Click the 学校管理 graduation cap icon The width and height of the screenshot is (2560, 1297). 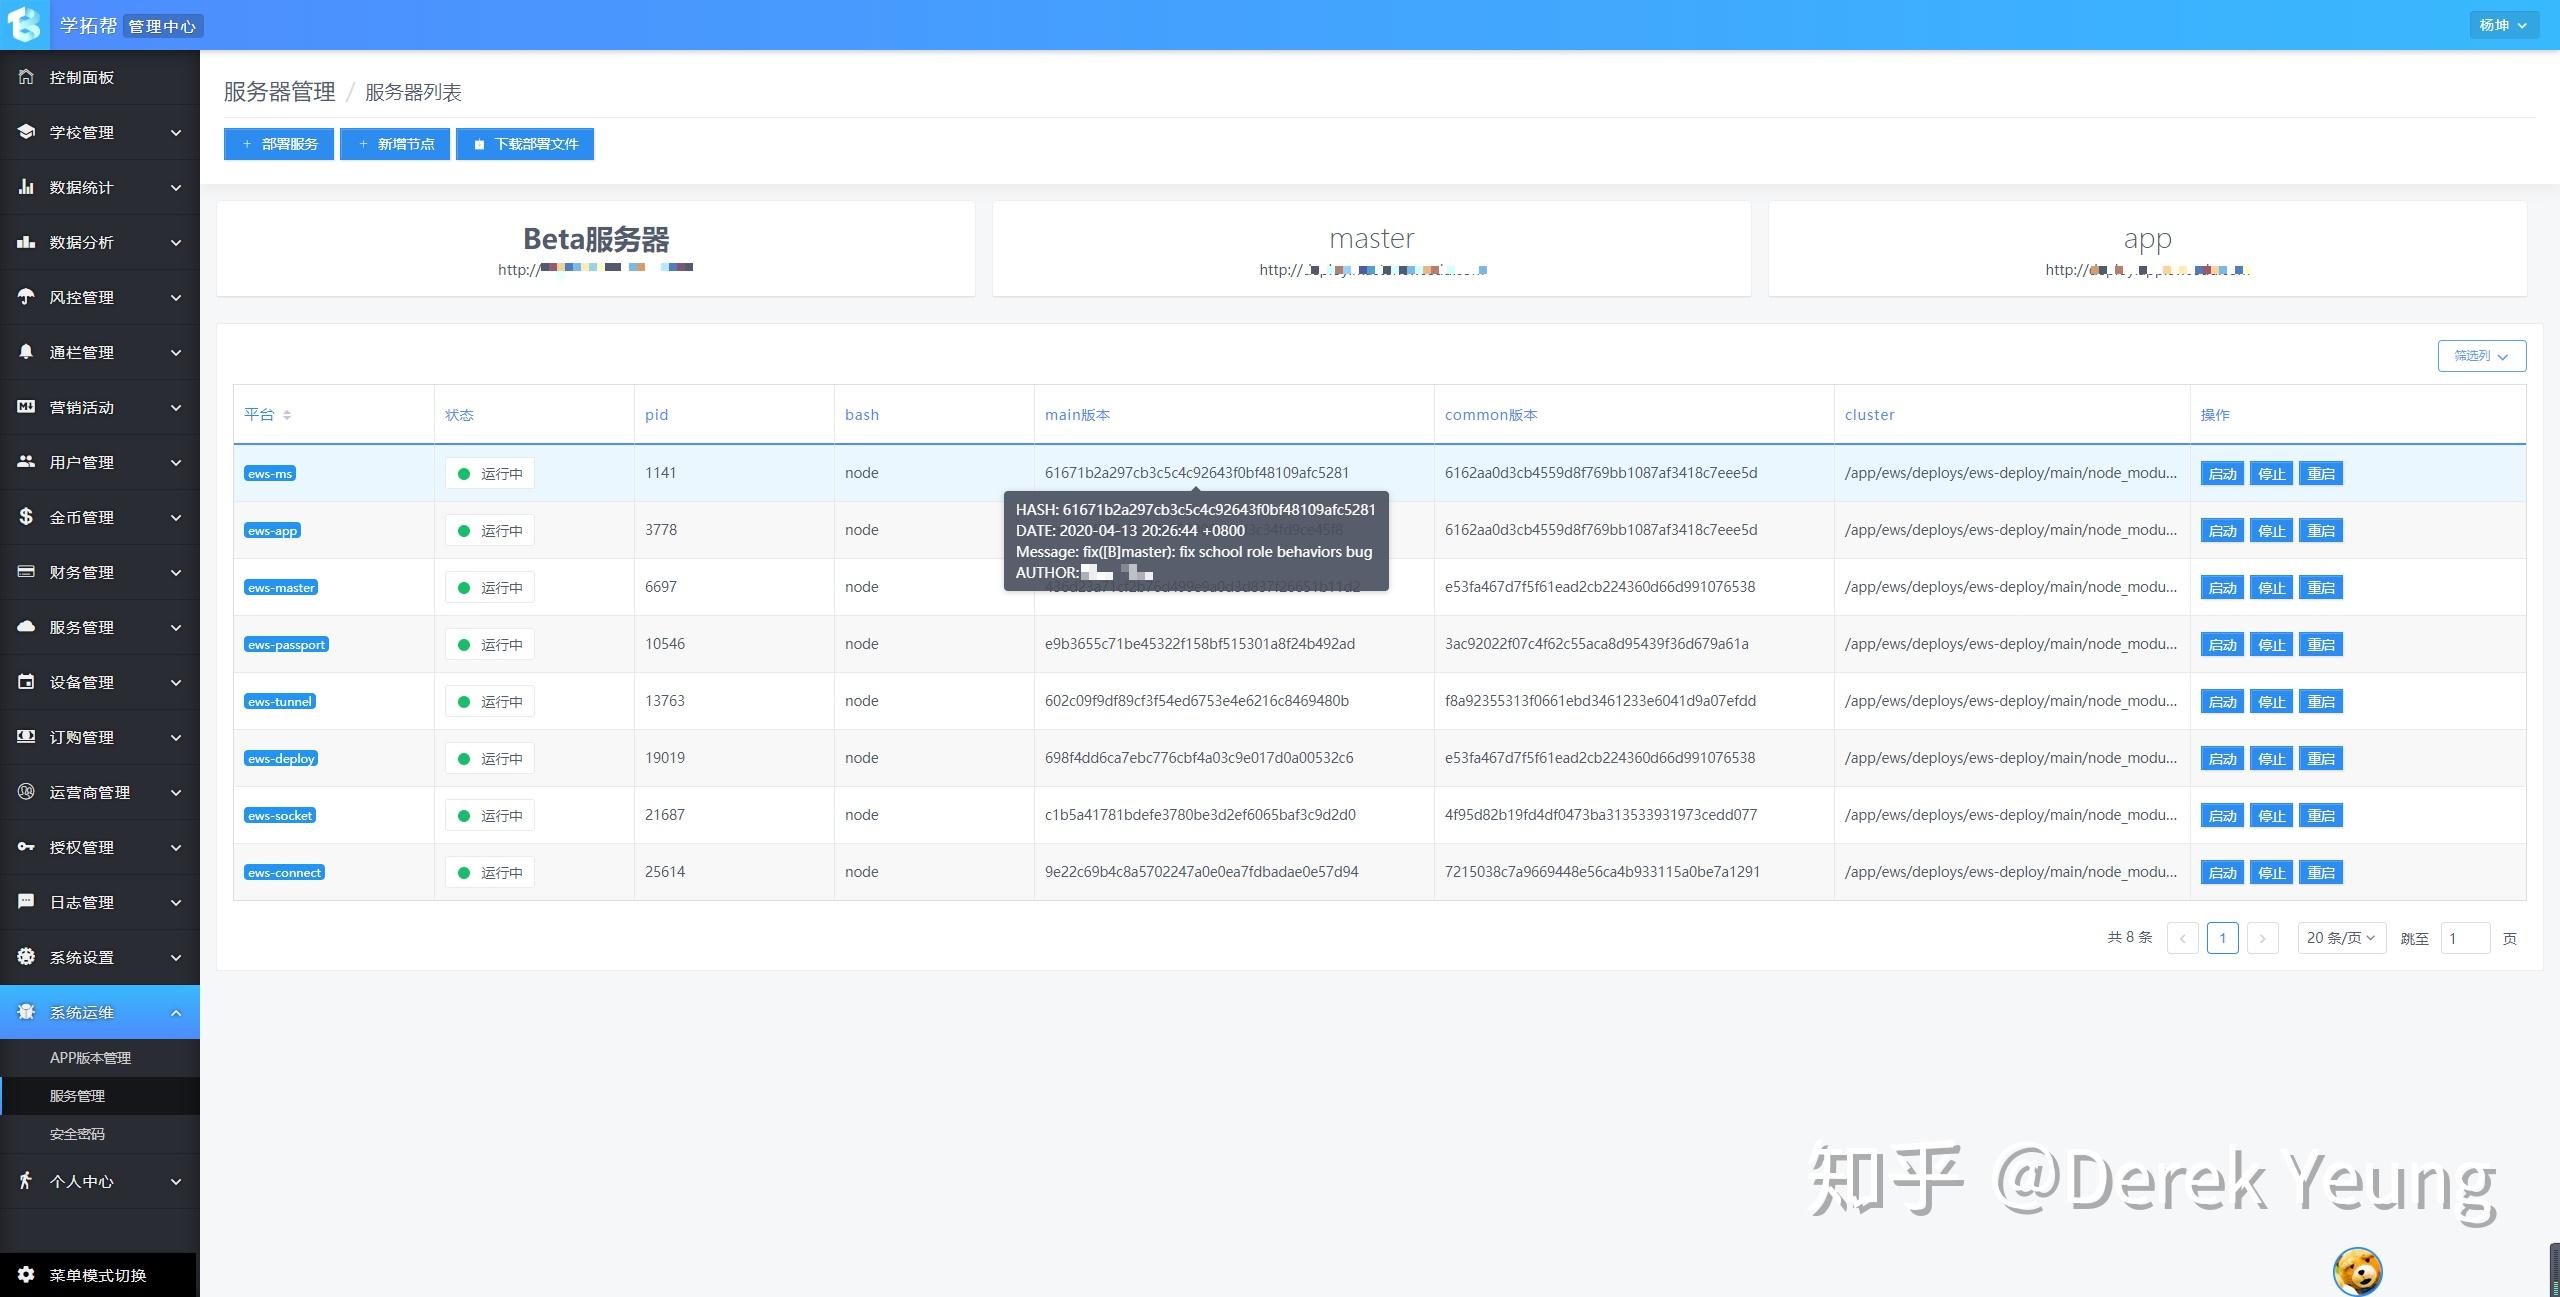(26, 132)
